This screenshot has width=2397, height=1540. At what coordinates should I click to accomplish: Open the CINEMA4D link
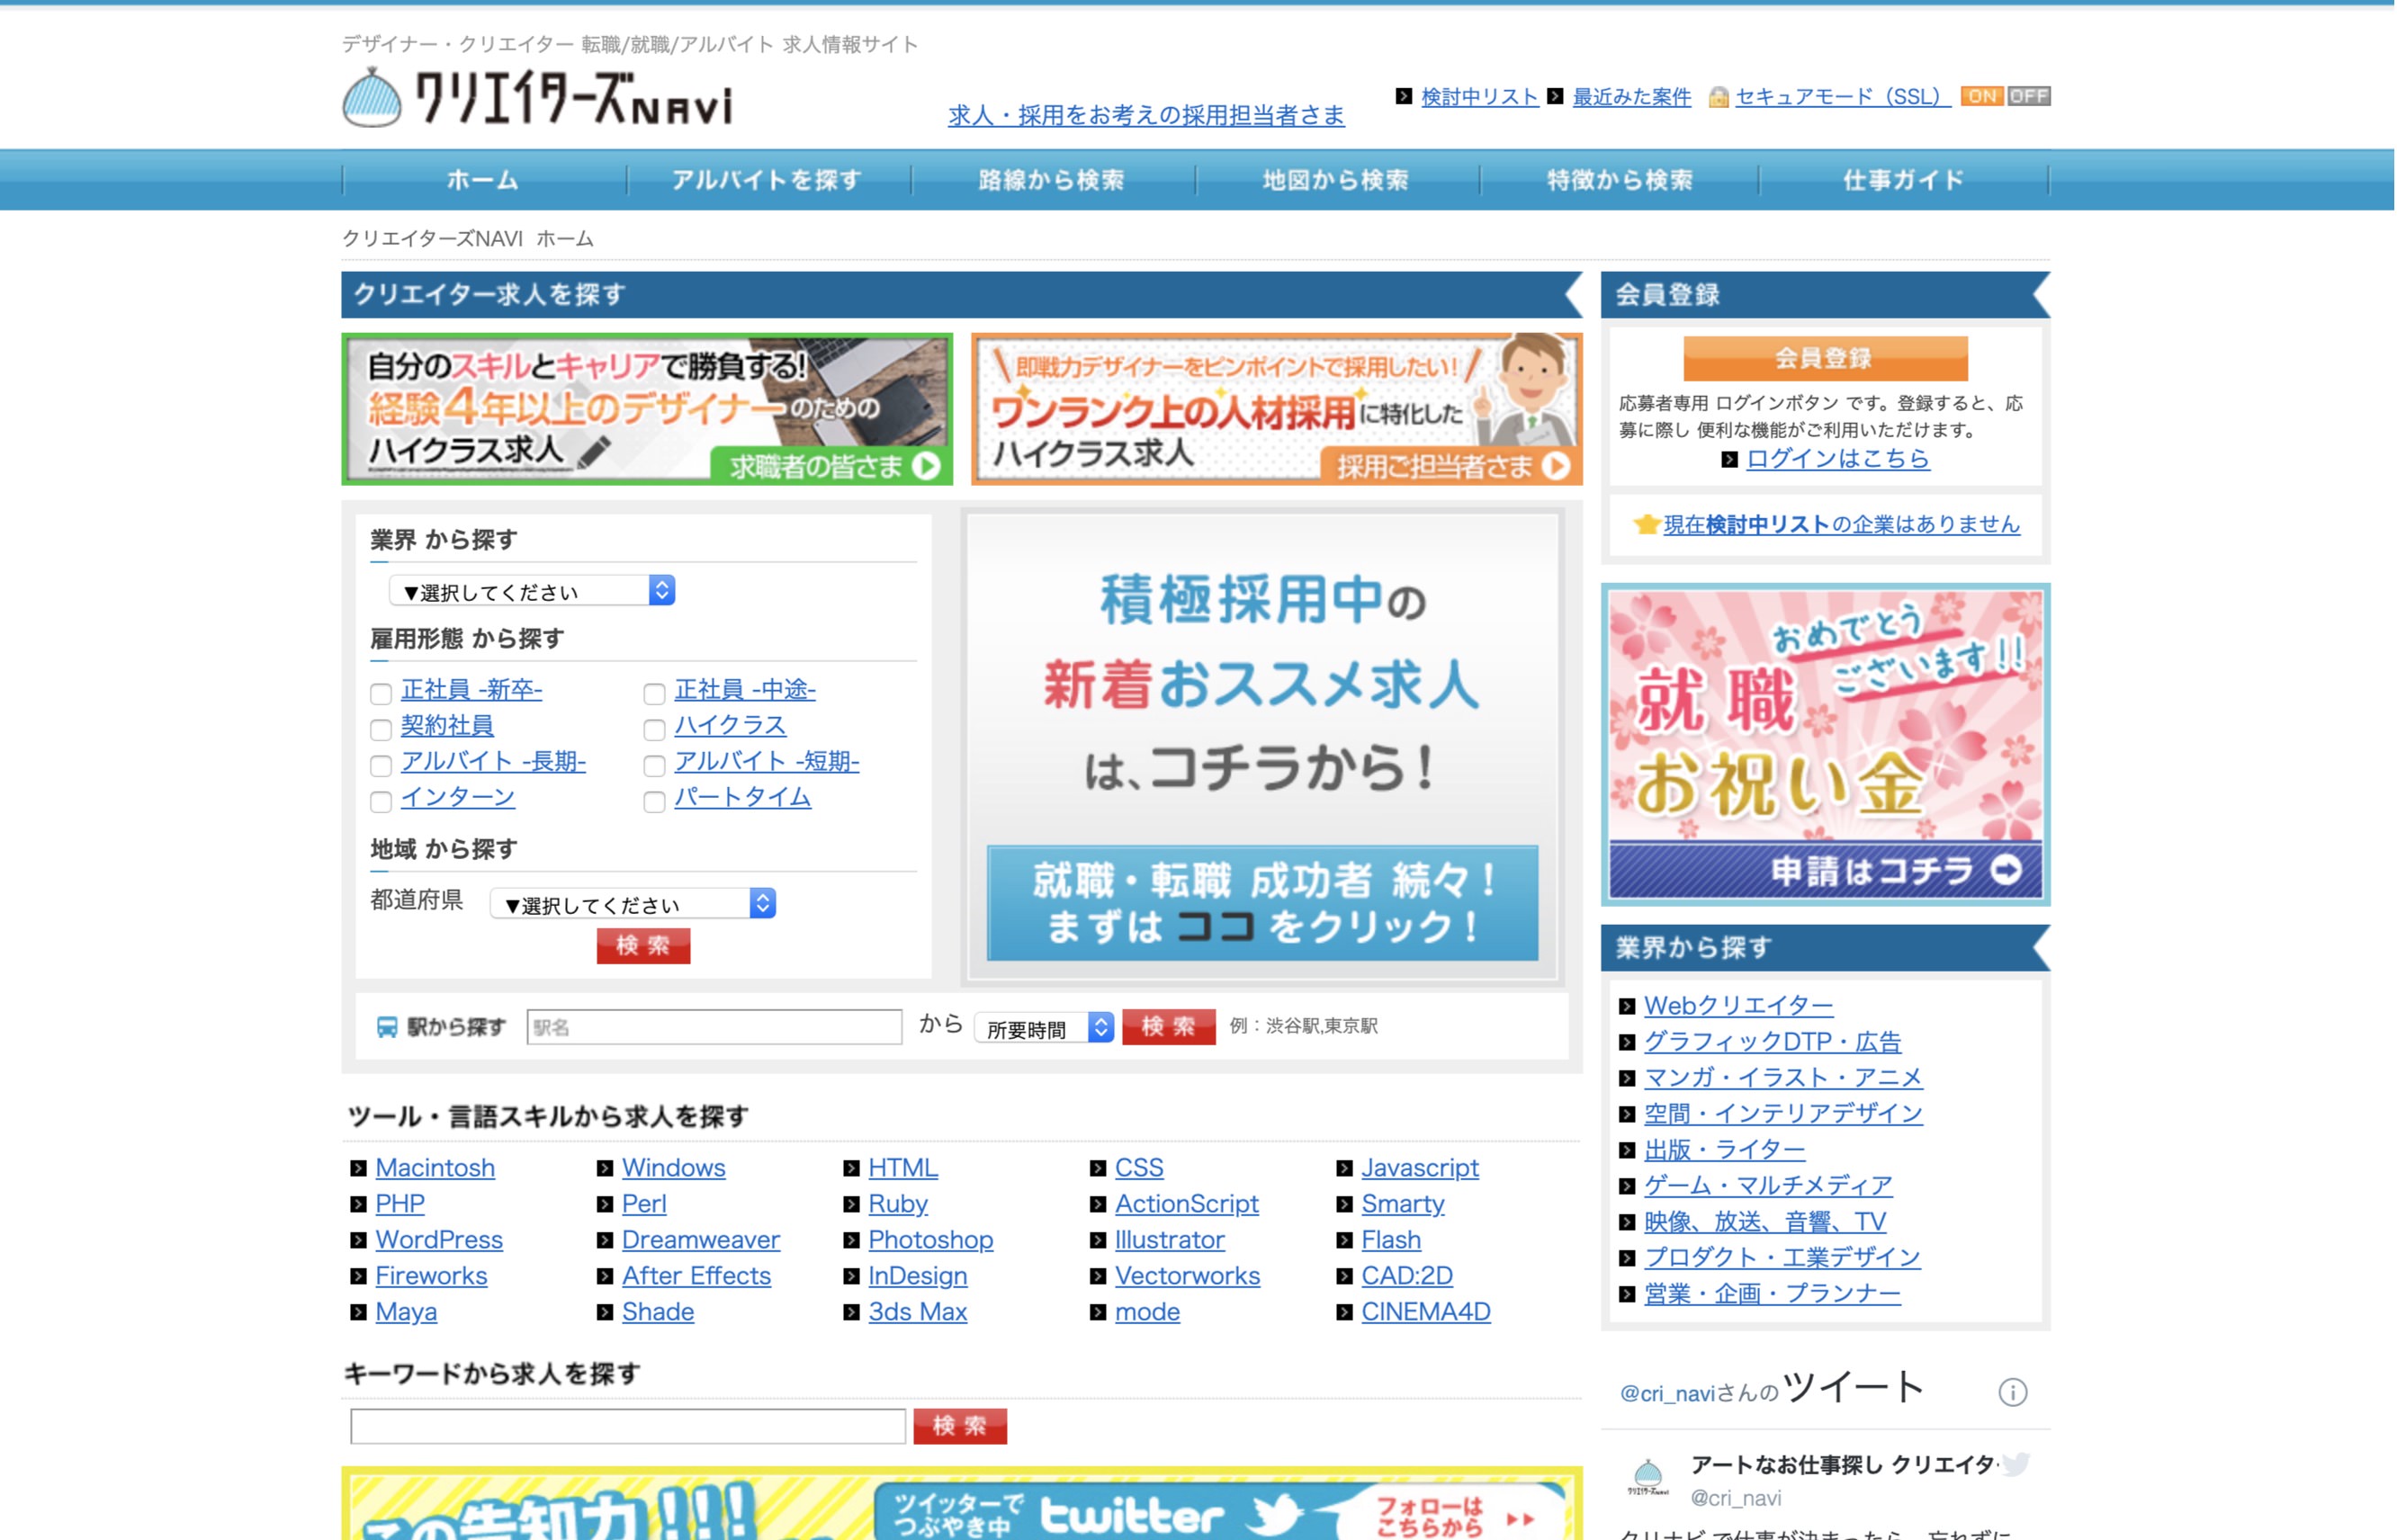(1425, 1312)
